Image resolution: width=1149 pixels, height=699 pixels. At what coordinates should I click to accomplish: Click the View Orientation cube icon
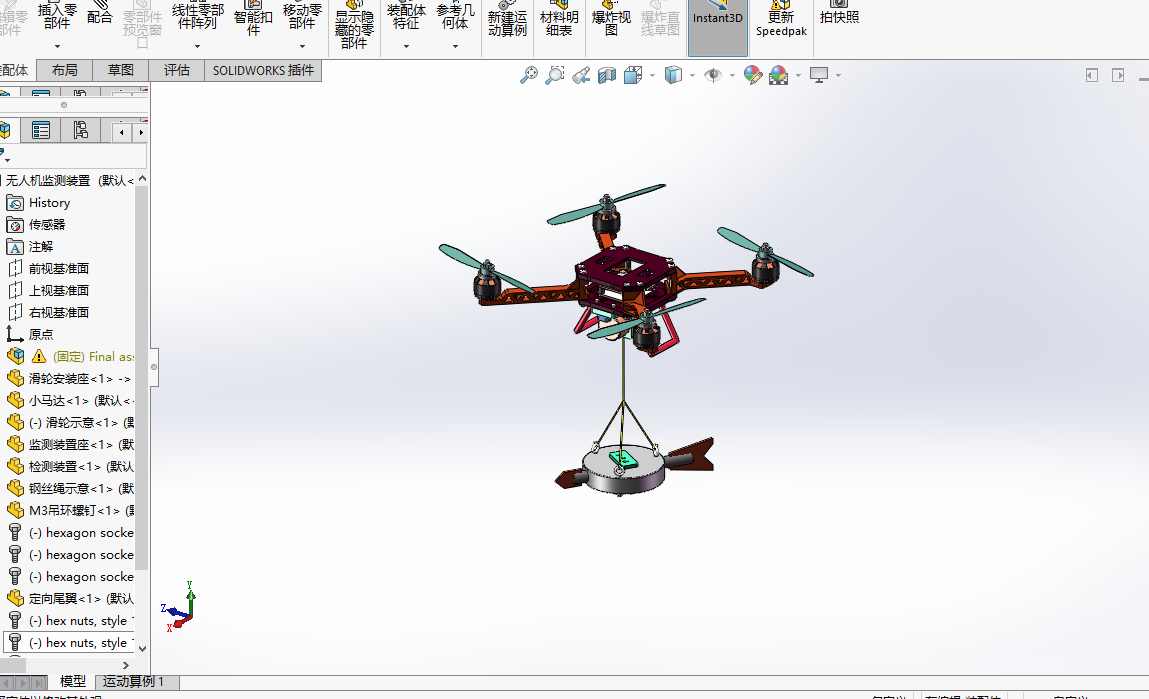[632, 75]
